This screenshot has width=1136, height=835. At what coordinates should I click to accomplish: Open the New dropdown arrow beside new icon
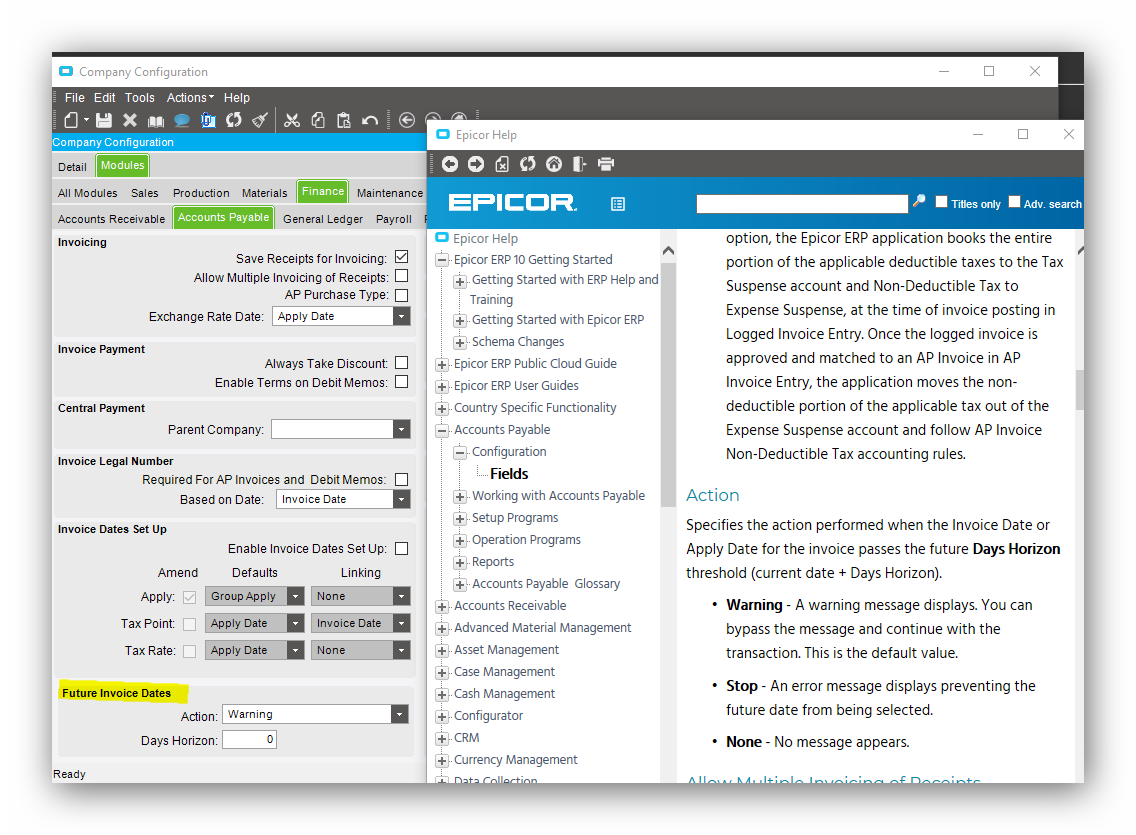coord(86,120)
